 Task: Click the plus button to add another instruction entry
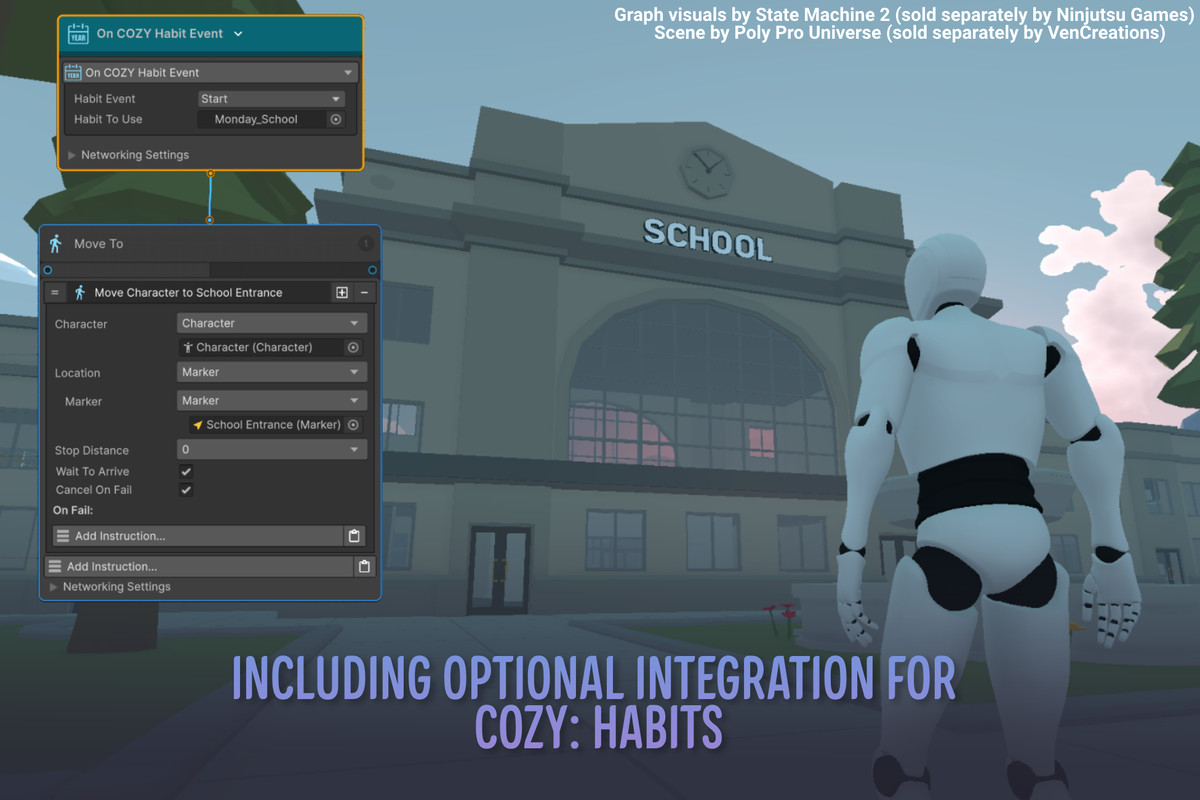341,292
